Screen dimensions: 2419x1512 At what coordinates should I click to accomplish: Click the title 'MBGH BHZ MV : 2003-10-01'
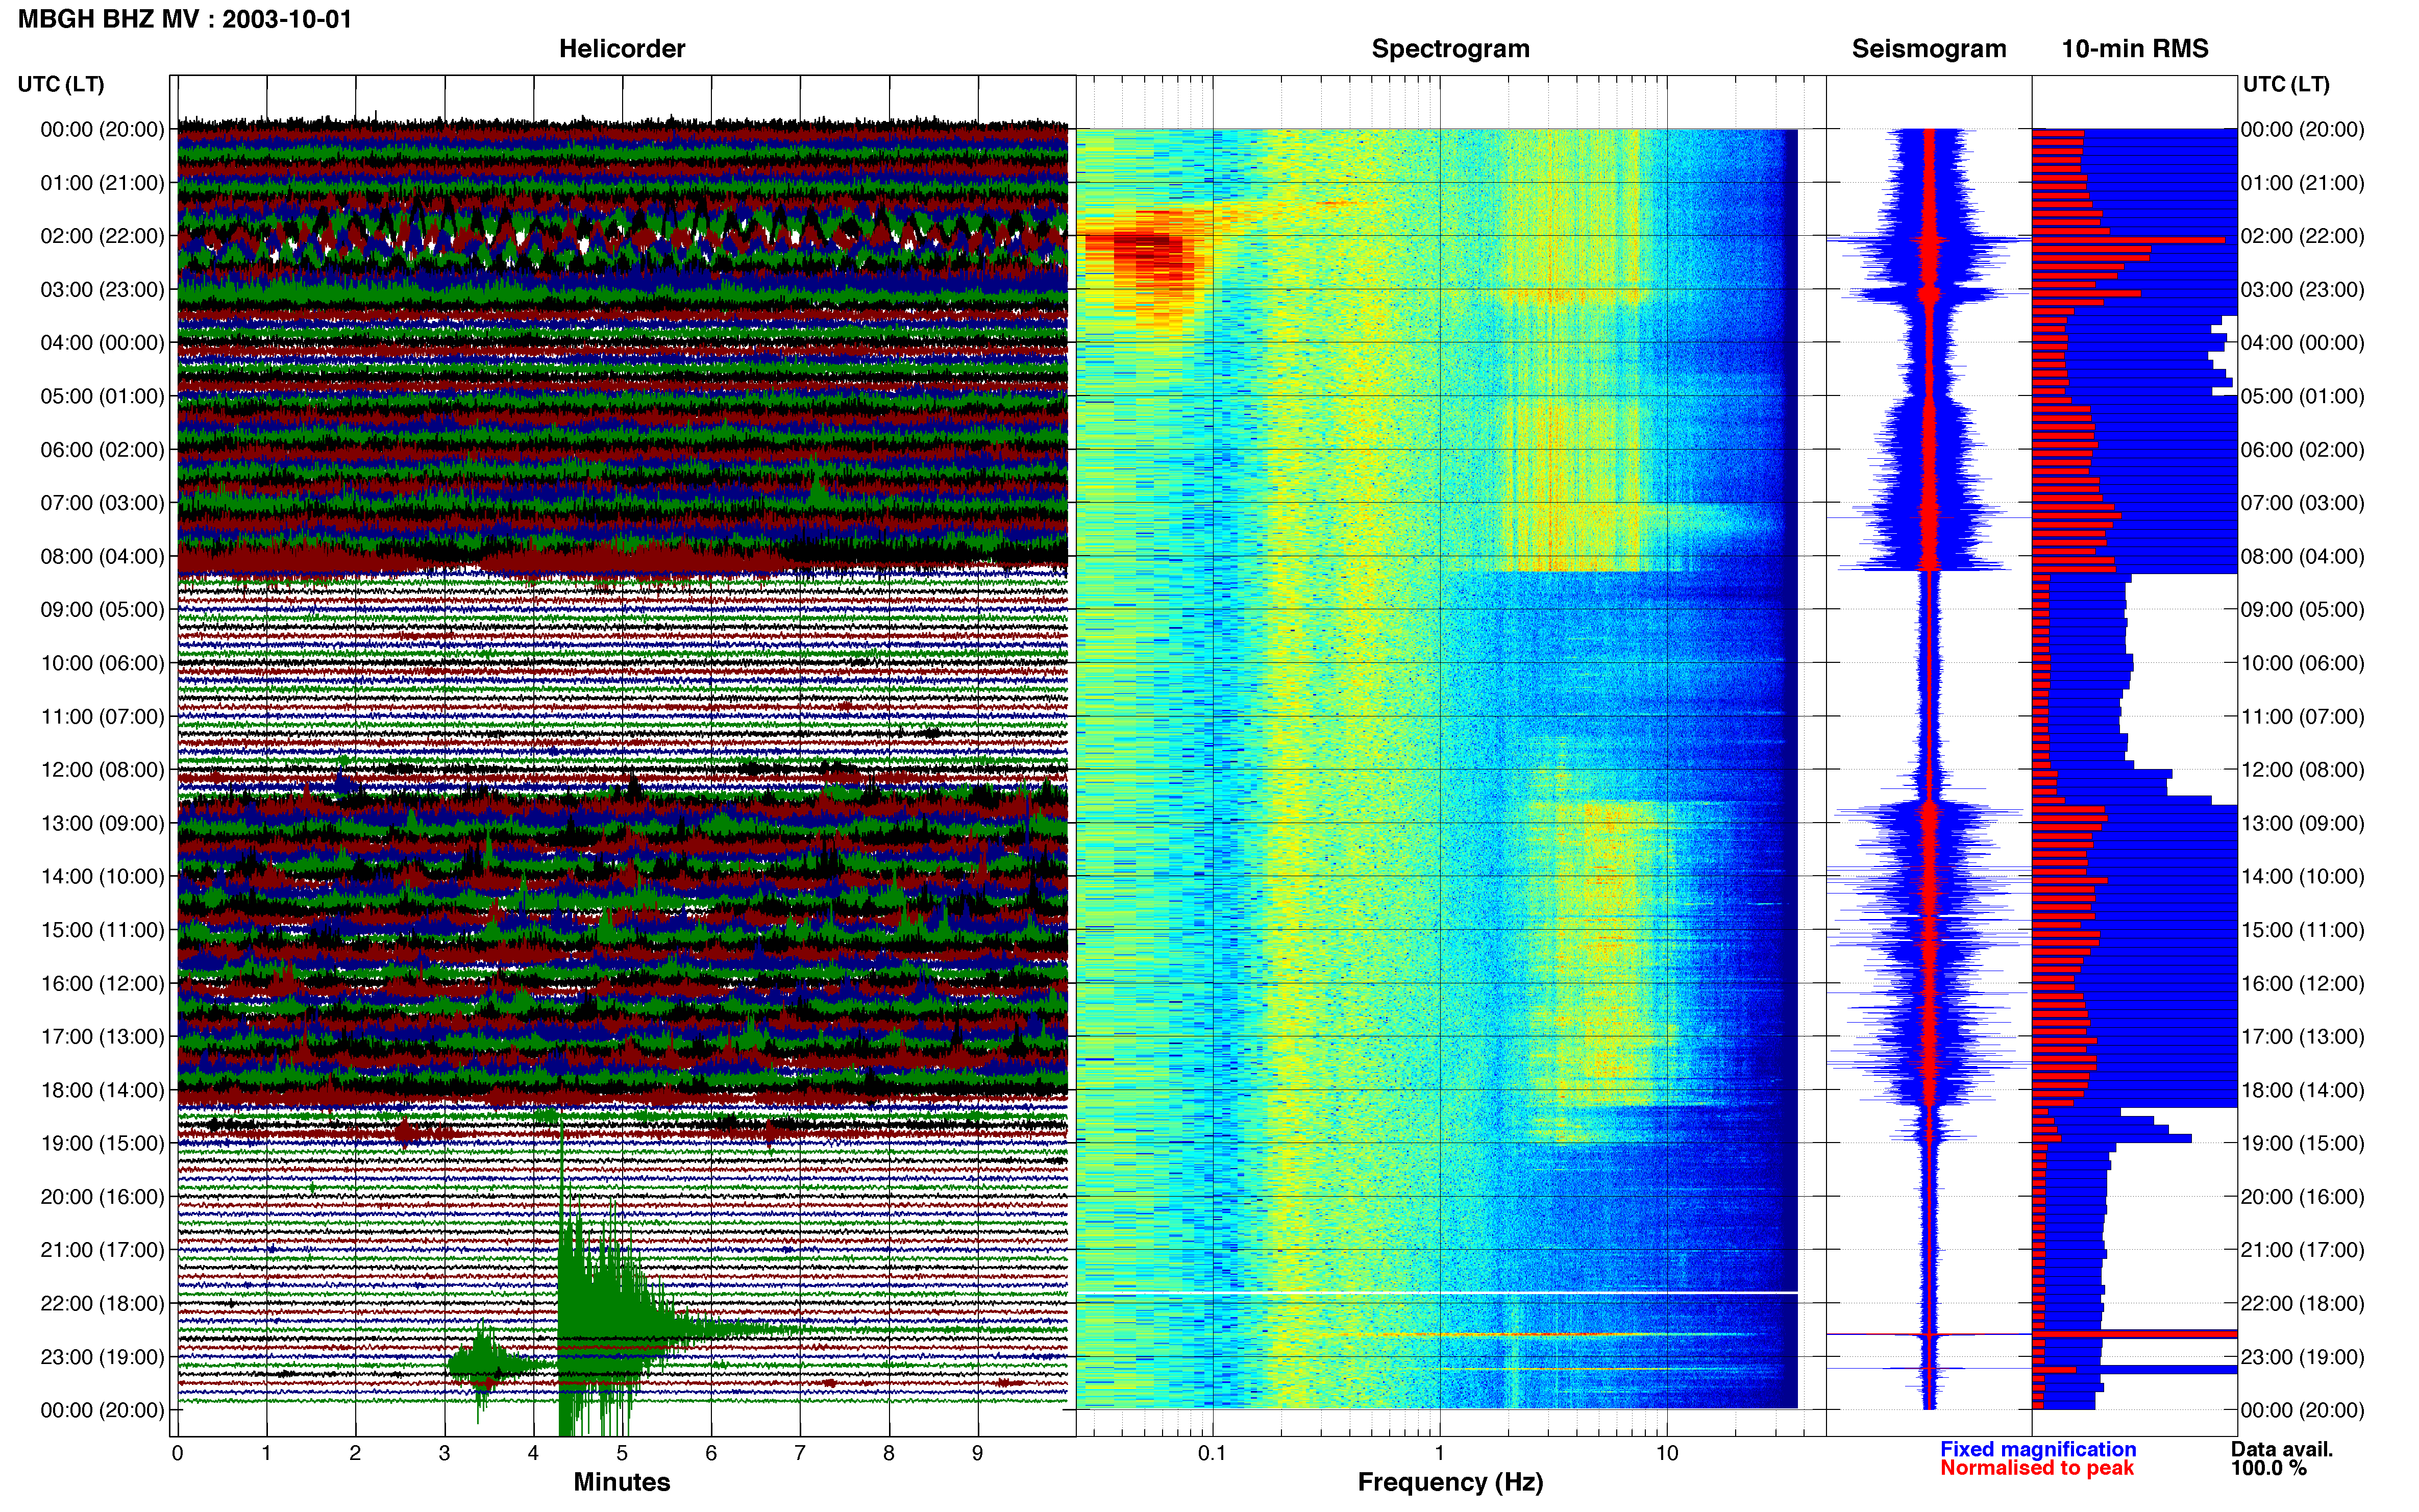click(185, 19)
